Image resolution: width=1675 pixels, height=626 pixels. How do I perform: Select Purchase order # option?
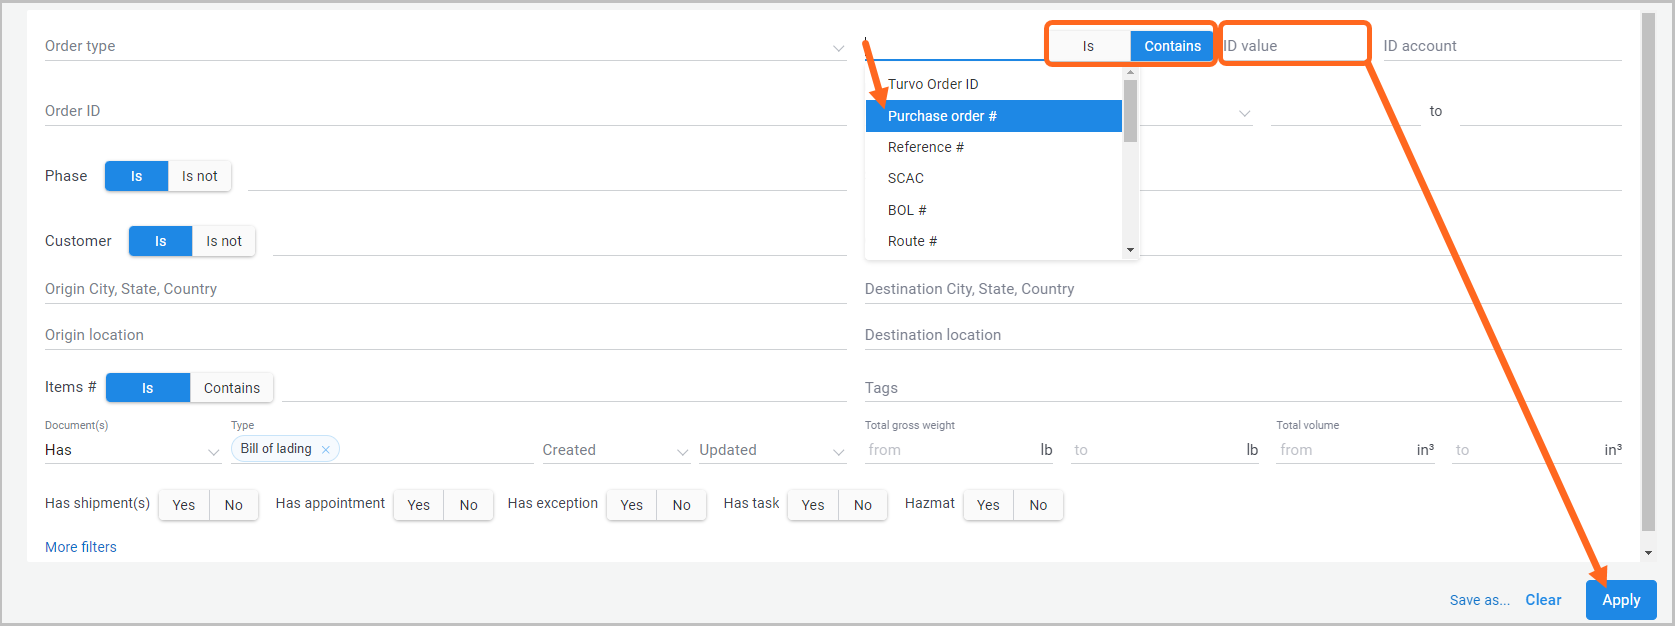coord(994,116)
